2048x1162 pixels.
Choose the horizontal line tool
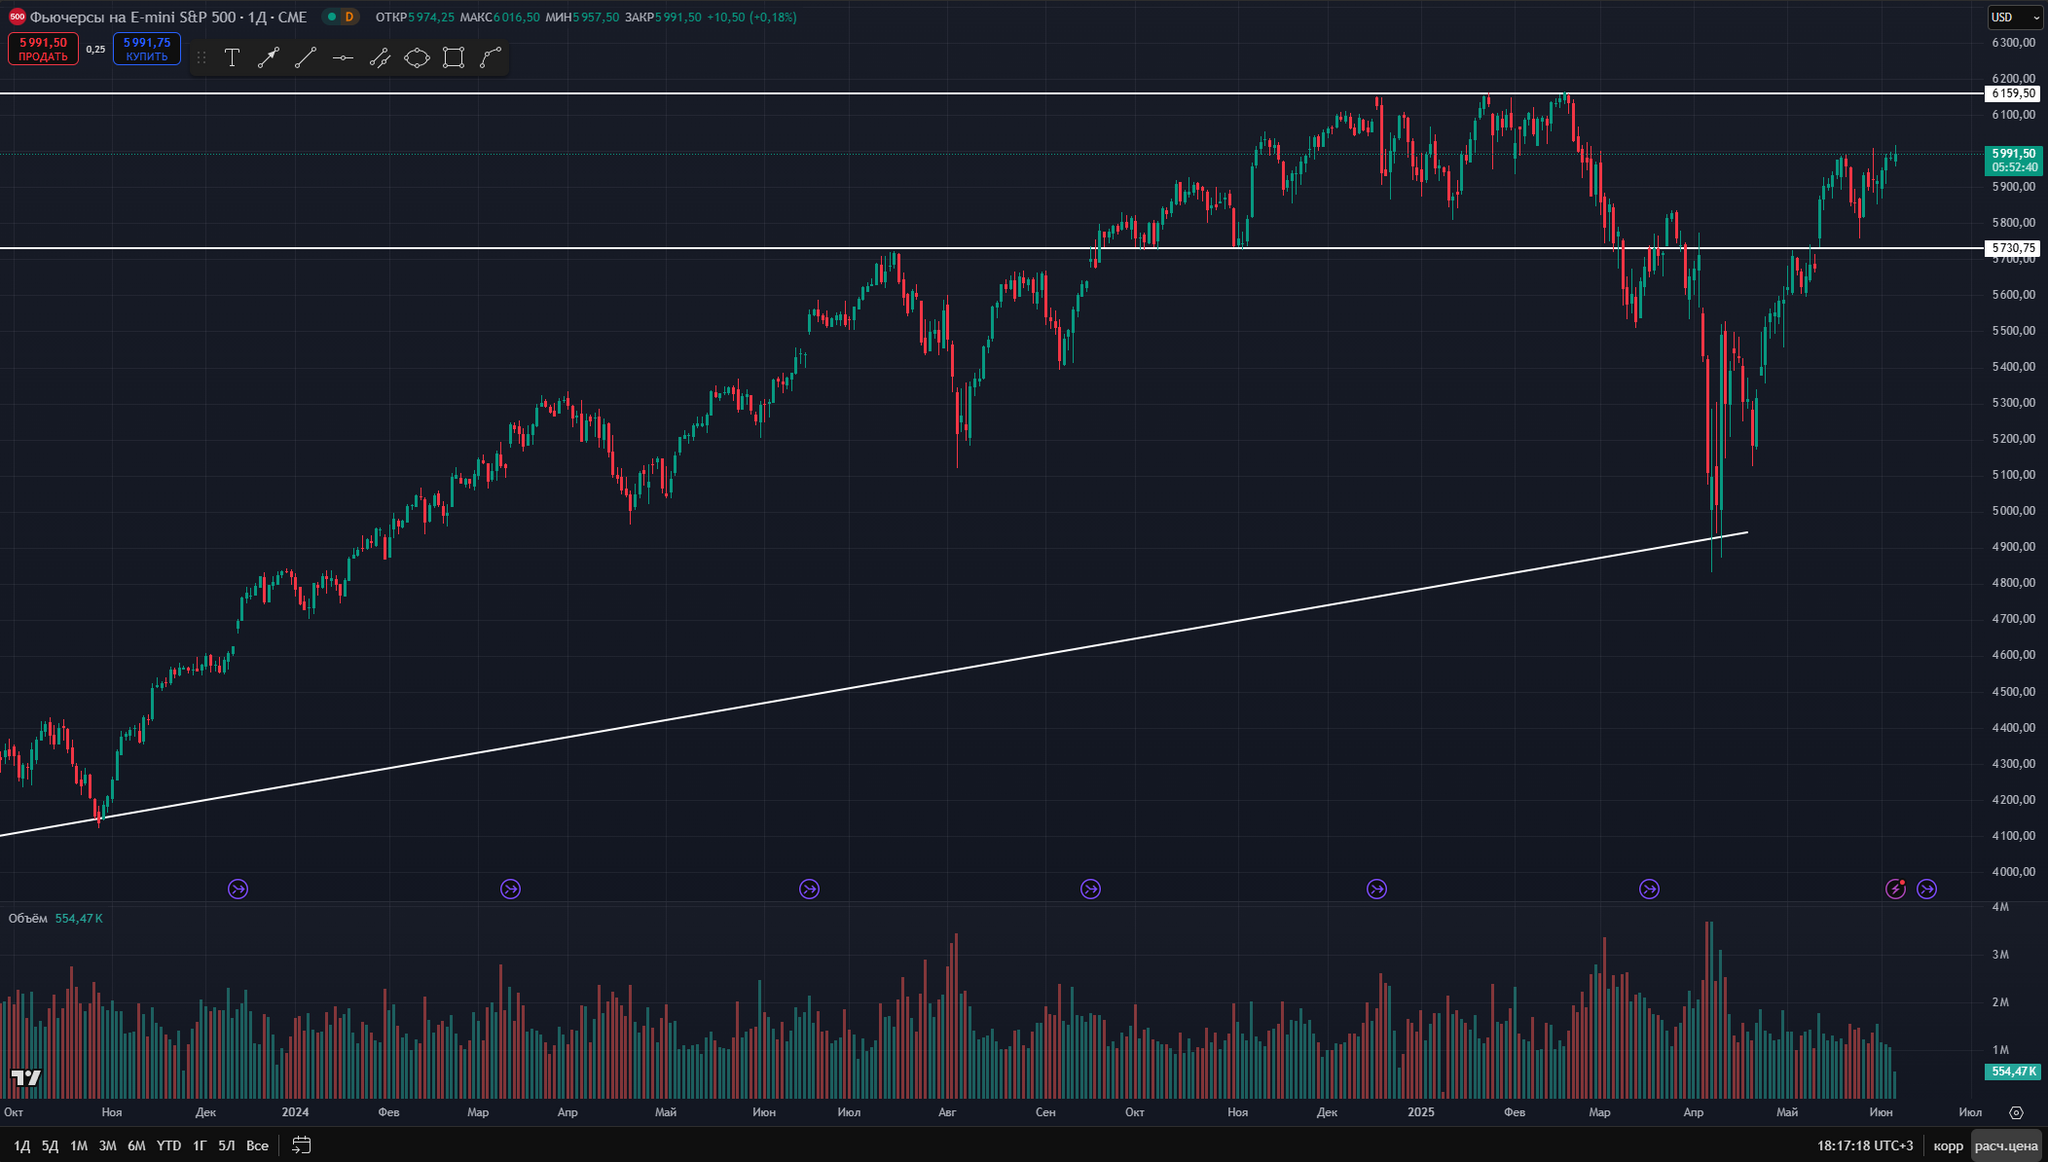[342, 58]
